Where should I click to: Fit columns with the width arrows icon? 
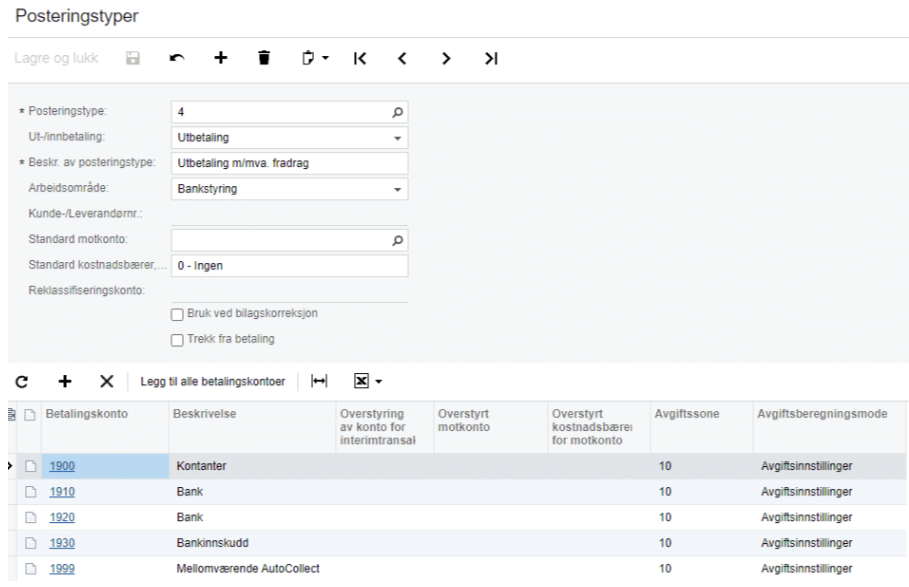tap(319, 381)
